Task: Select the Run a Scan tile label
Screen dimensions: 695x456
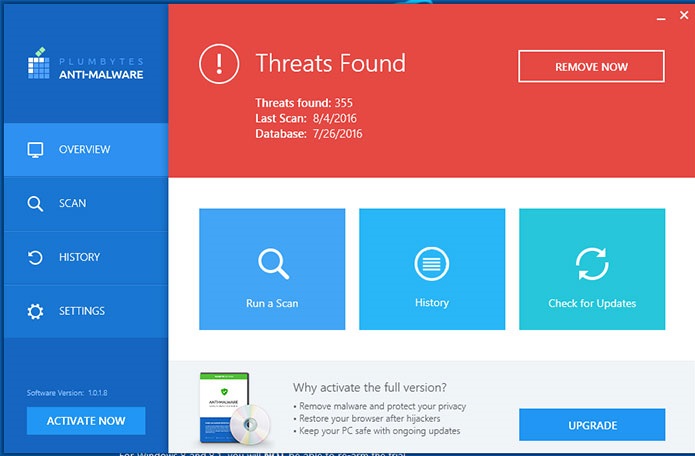Action: pyautogui.click(x=272, y=303)
